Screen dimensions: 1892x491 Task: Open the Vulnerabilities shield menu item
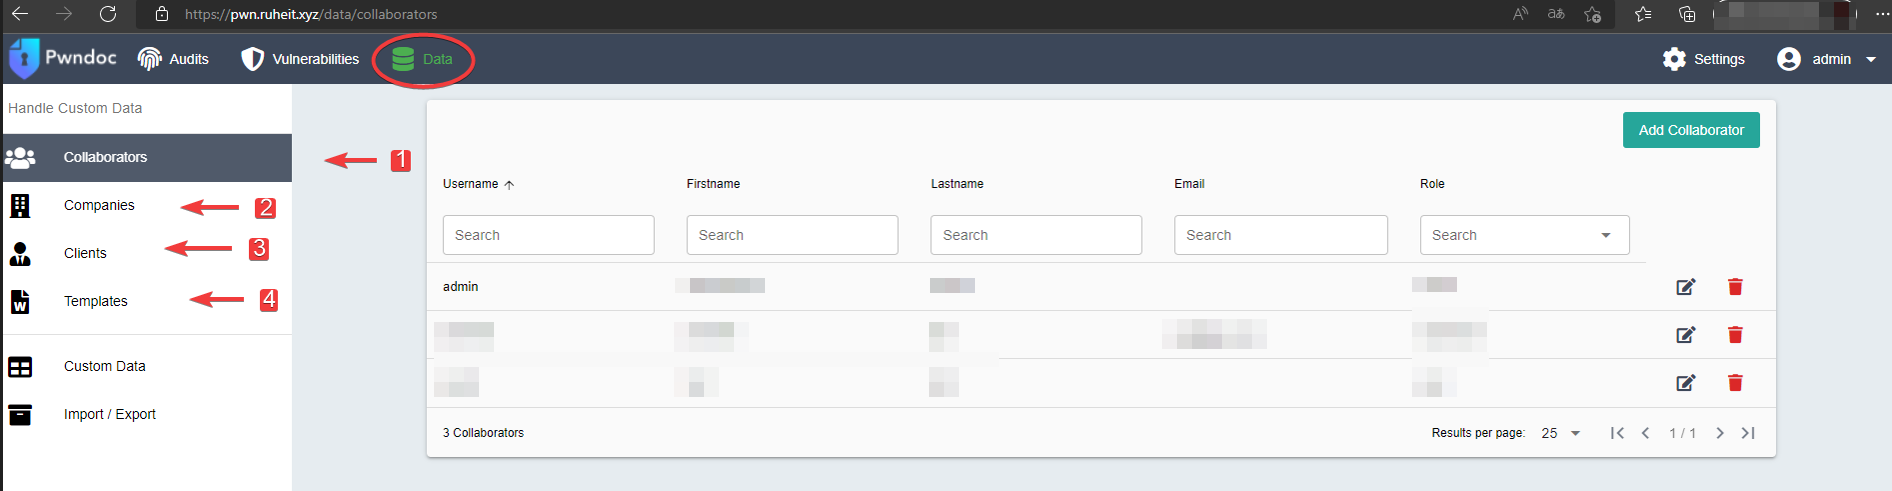tap(253, 59)
